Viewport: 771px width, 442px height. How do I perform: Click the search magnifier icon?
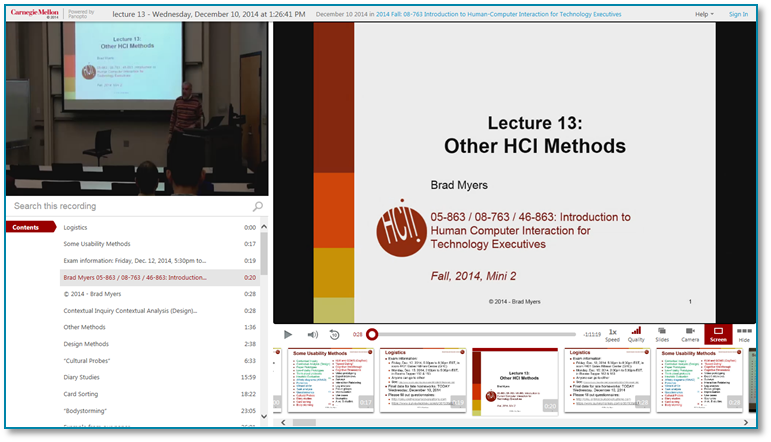pos(258,206)
